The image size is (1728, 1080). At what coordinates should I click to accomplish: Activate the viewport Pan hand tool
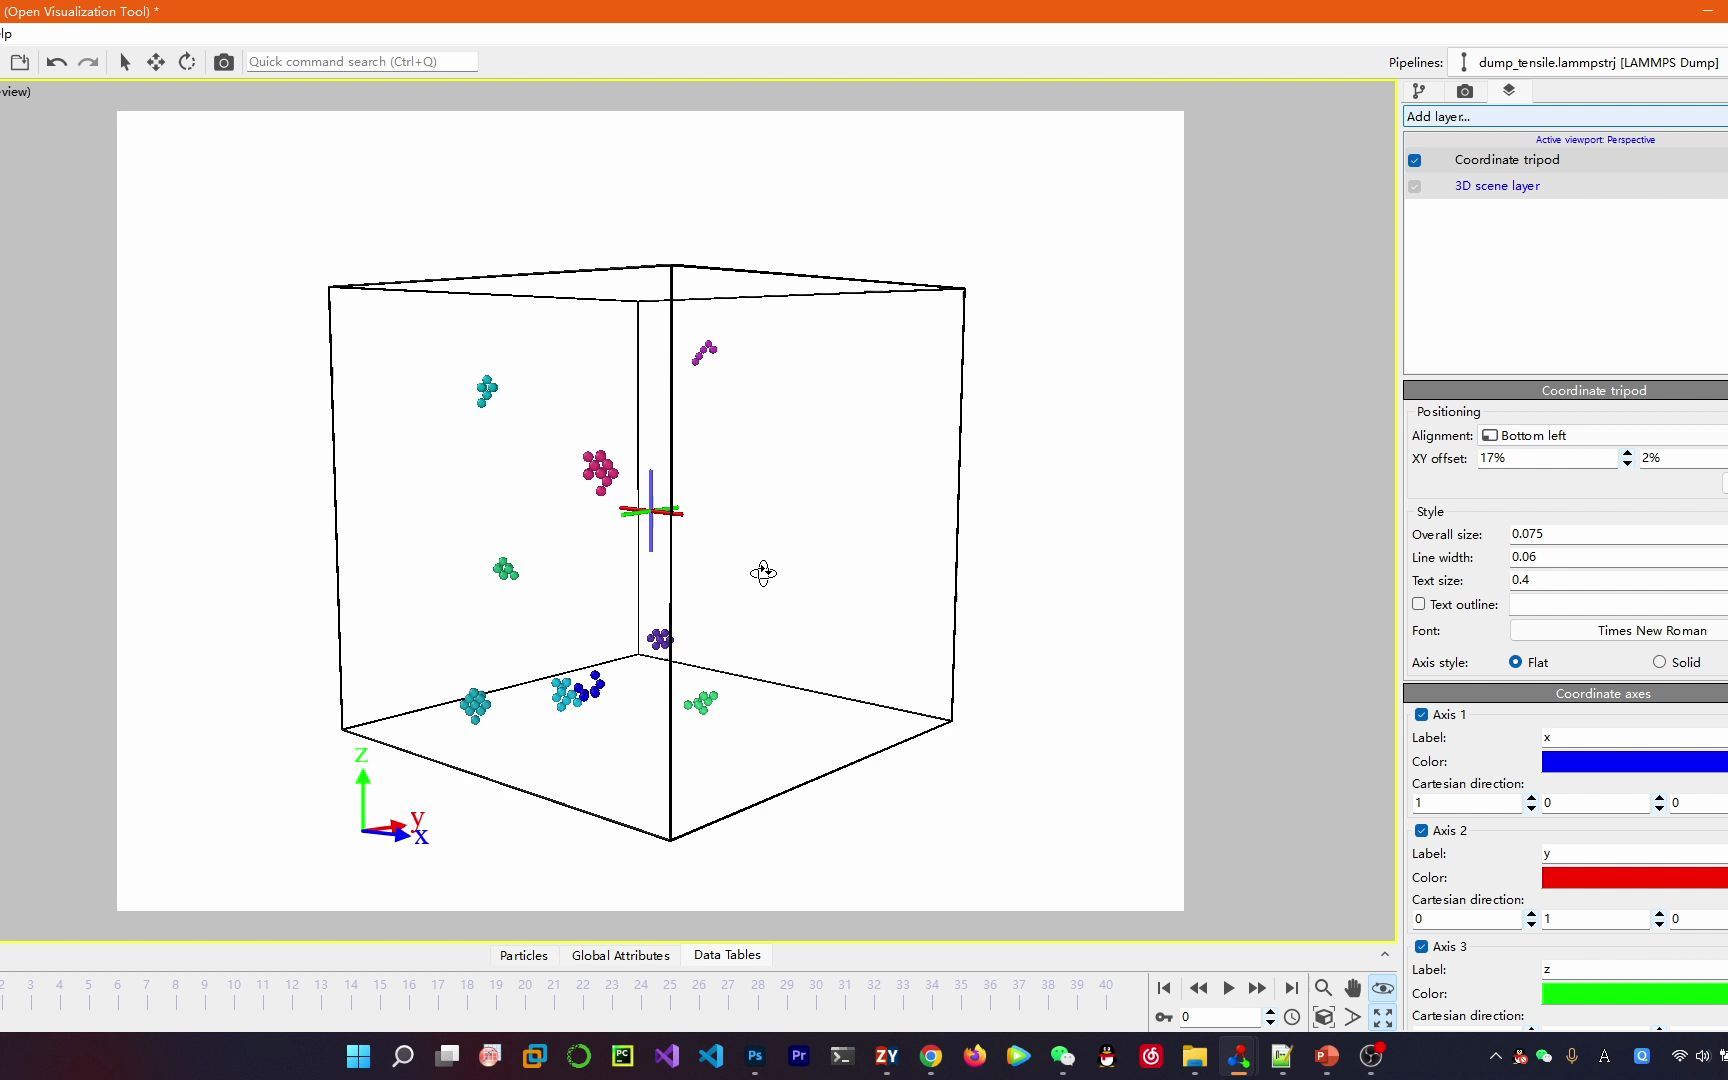pyautogui.click(x=1353, y=988)
